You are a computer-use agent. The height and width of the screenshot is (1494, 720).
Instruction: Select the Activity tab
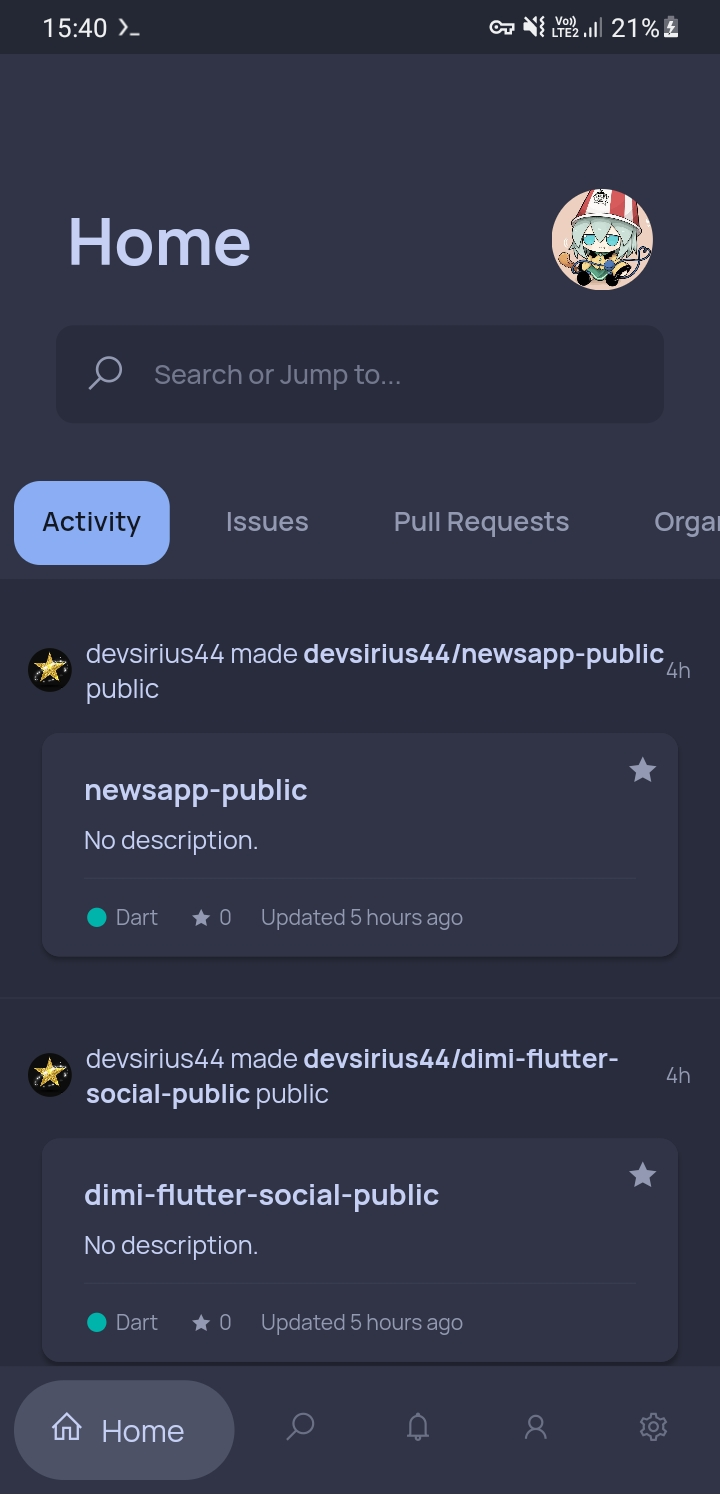[x=92, y=522]
